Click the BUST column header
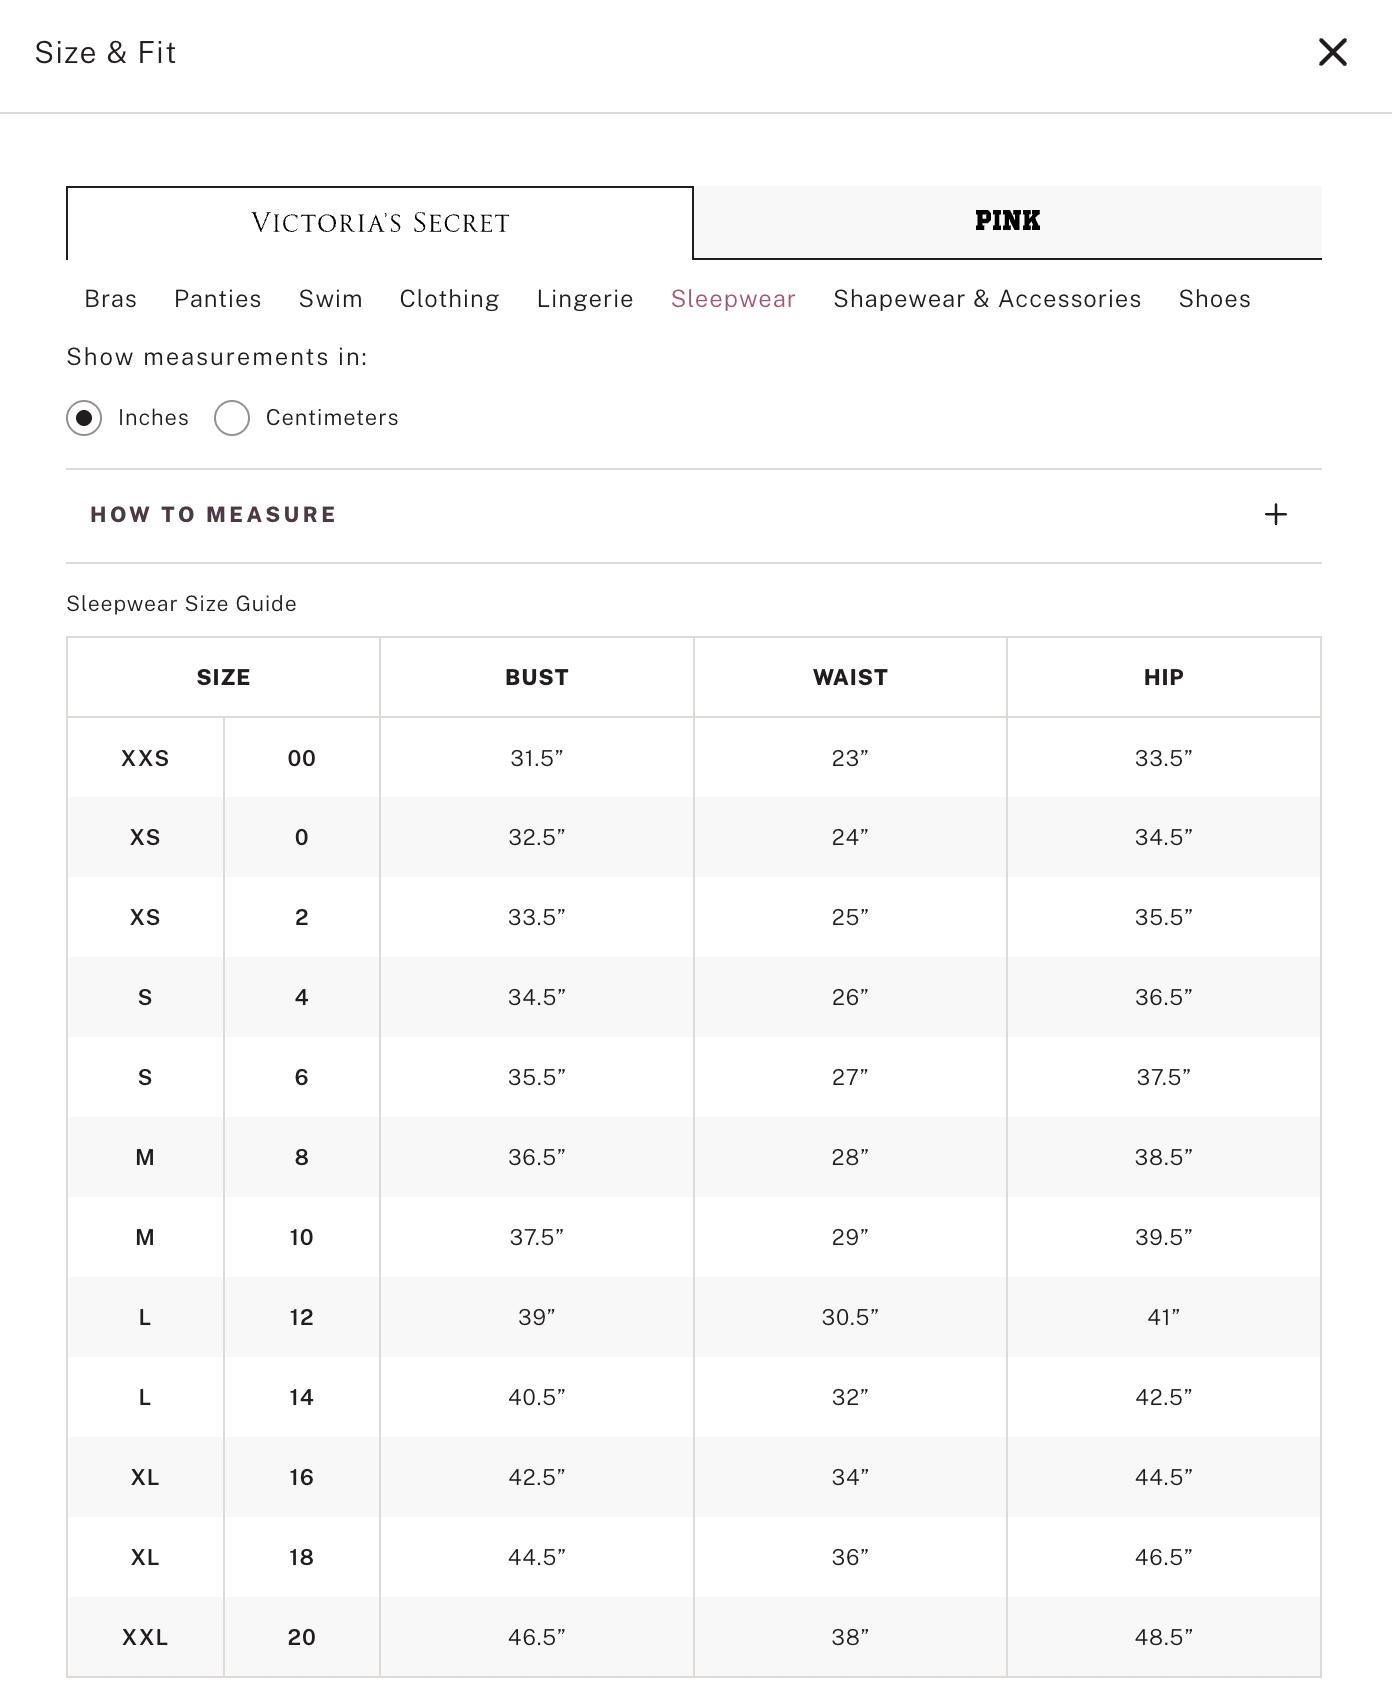 pos(537,677)
